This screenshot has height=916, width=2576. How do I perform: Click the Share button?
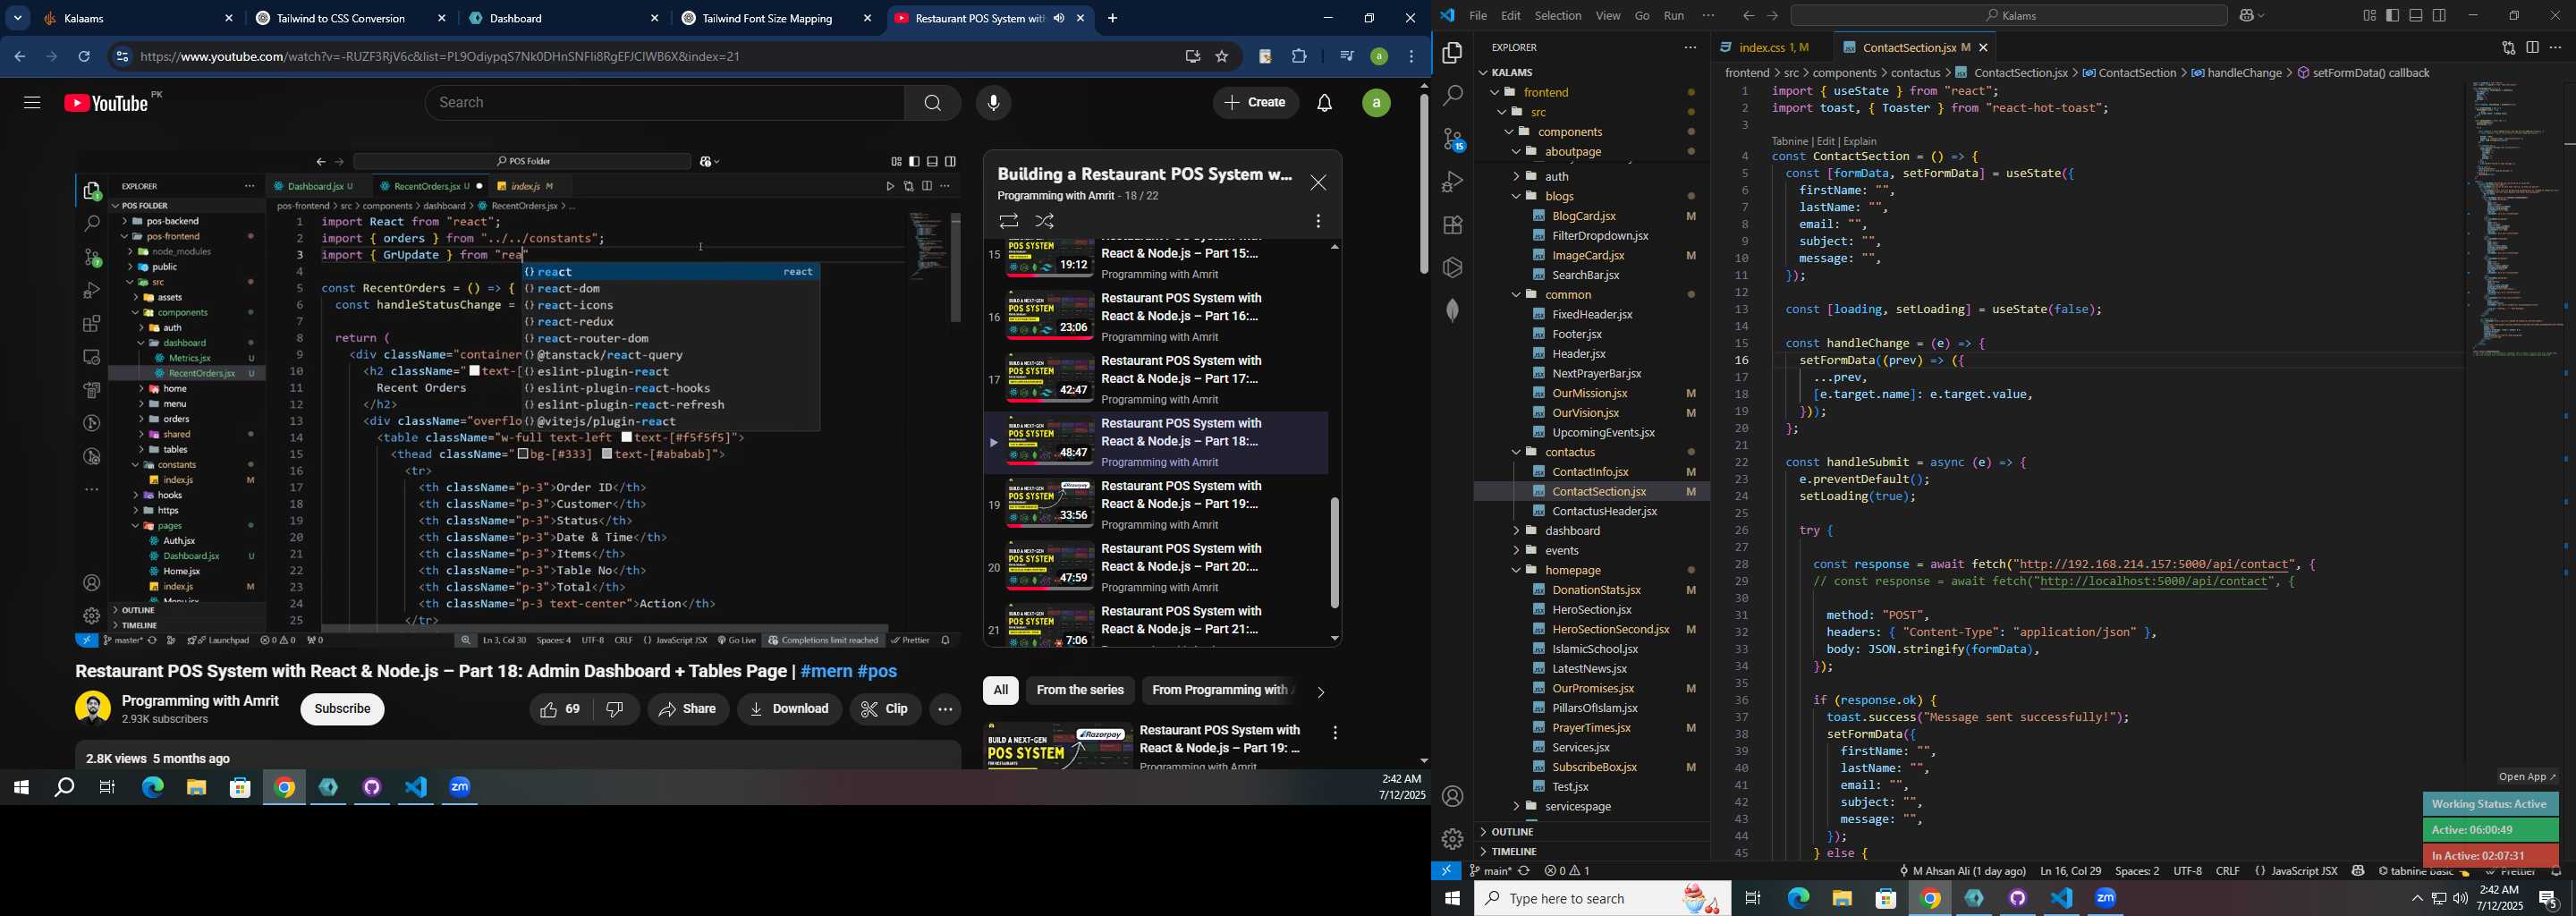(688, 709)
